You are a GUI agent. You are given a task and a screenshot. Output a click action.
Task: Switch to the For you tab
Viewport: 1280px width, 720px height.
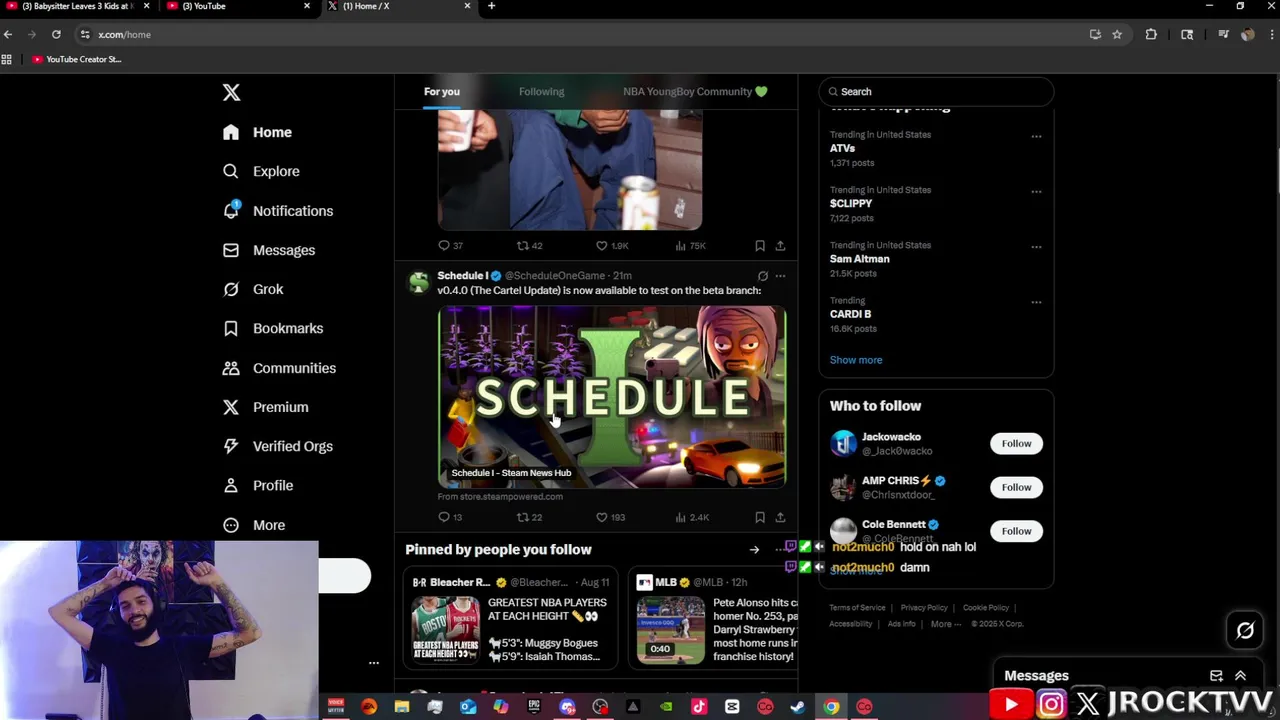coord(442,91)
